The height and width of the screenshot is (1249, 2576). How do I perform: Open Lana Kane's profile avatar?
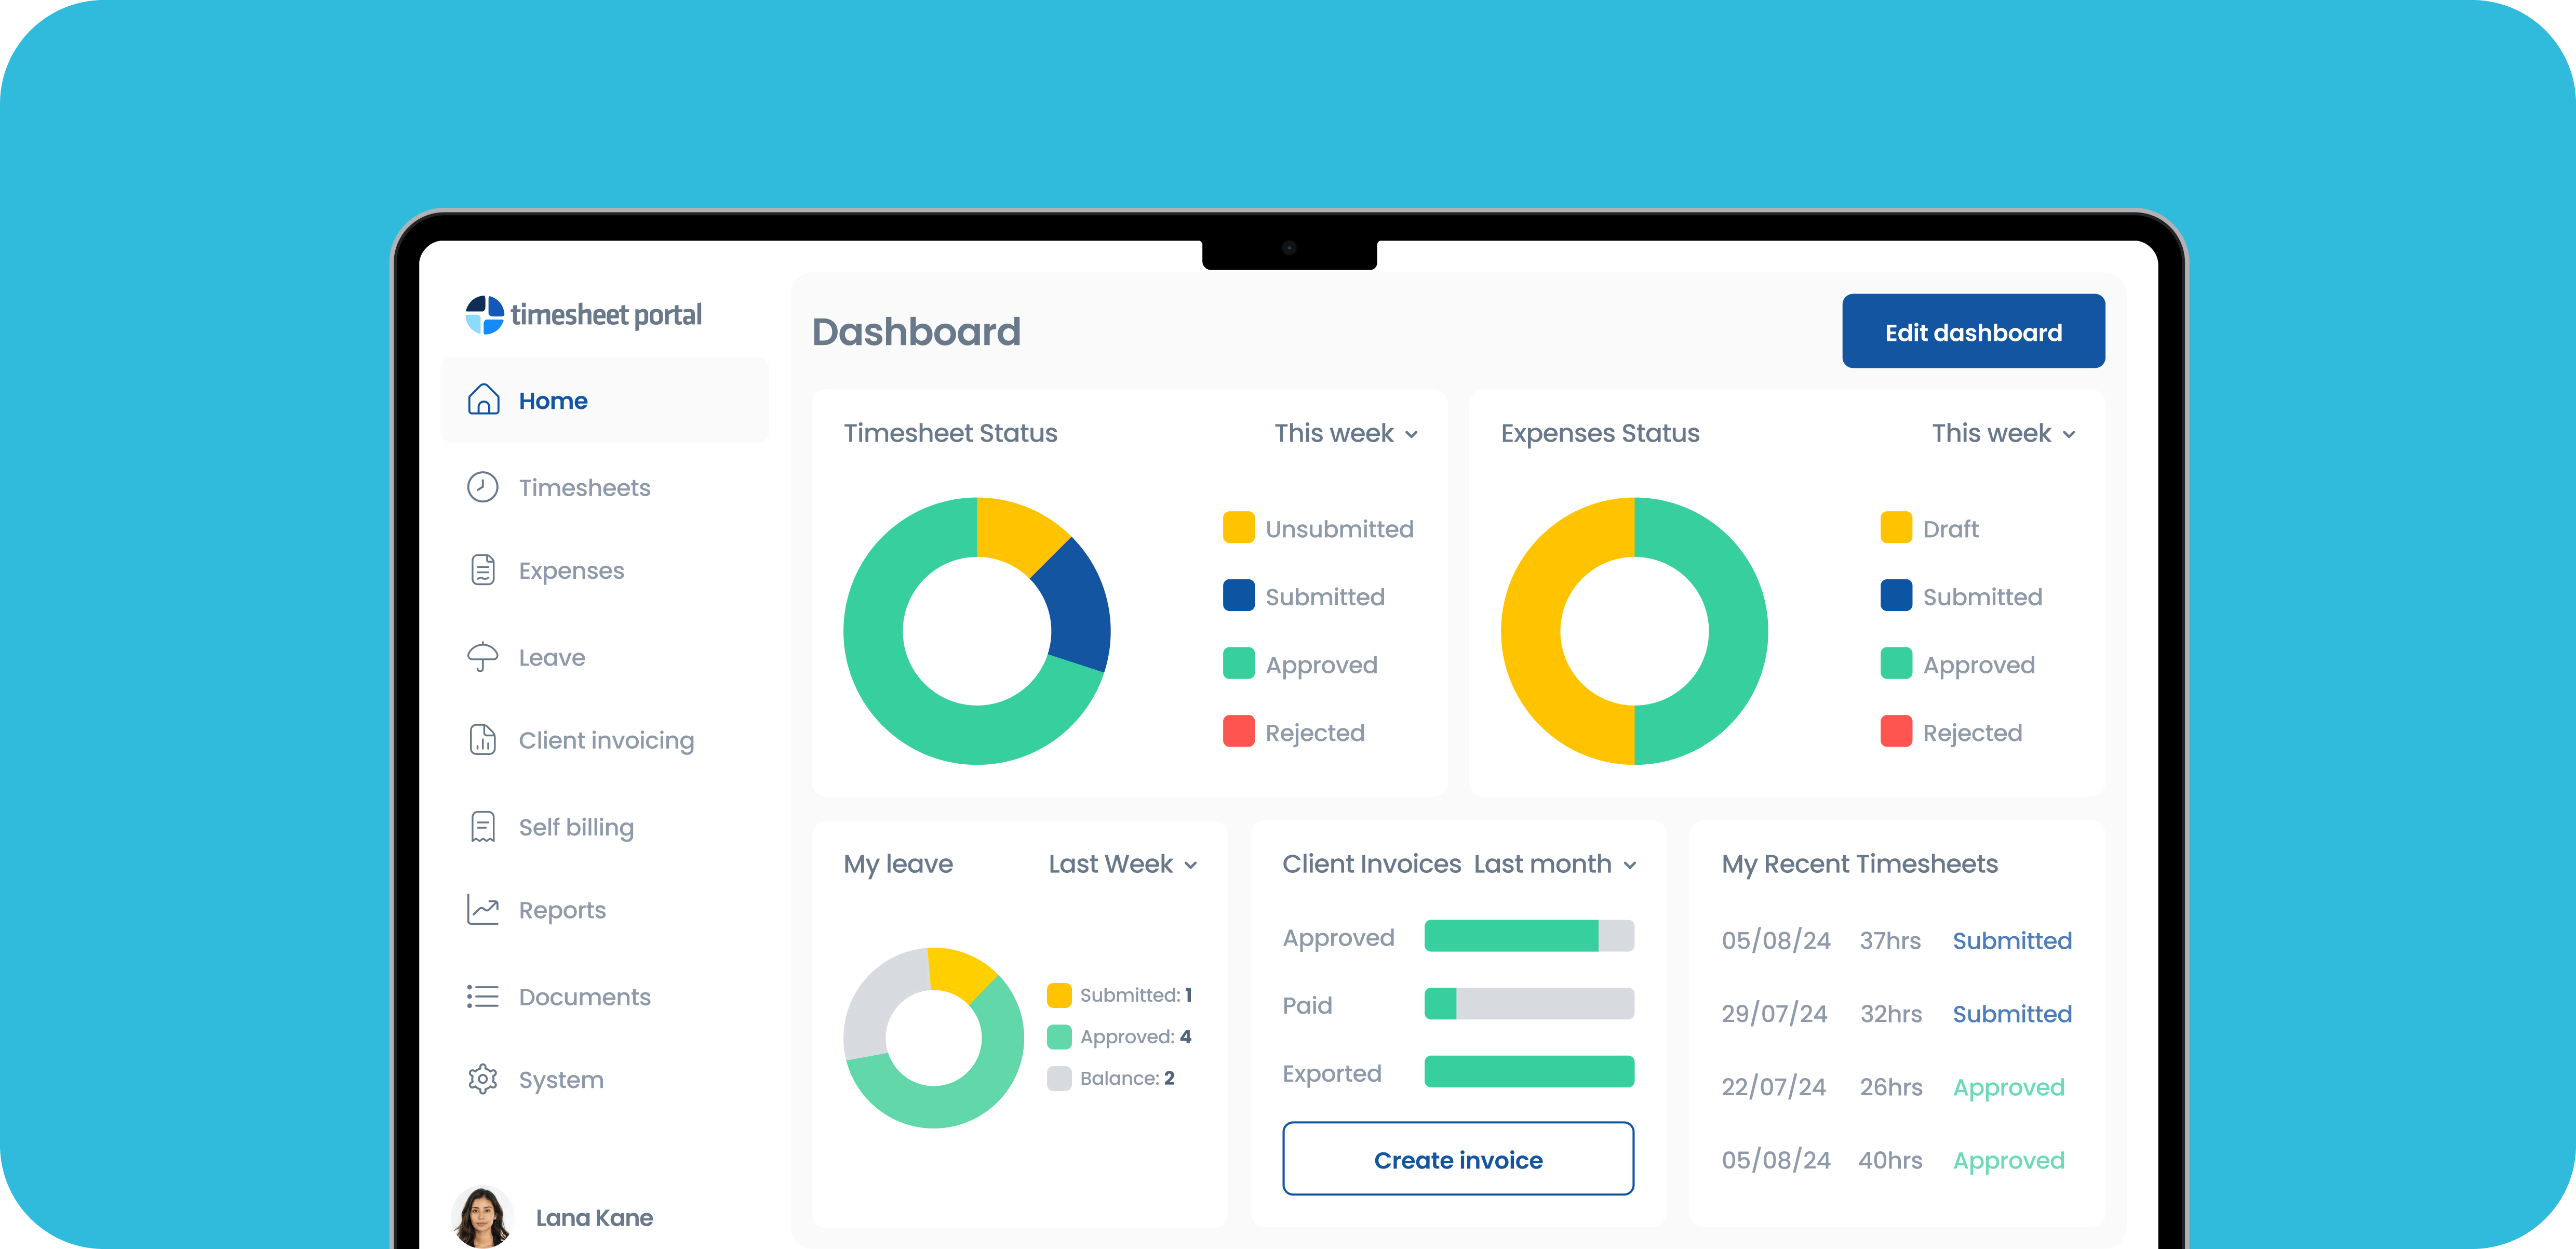(482, 1217)
